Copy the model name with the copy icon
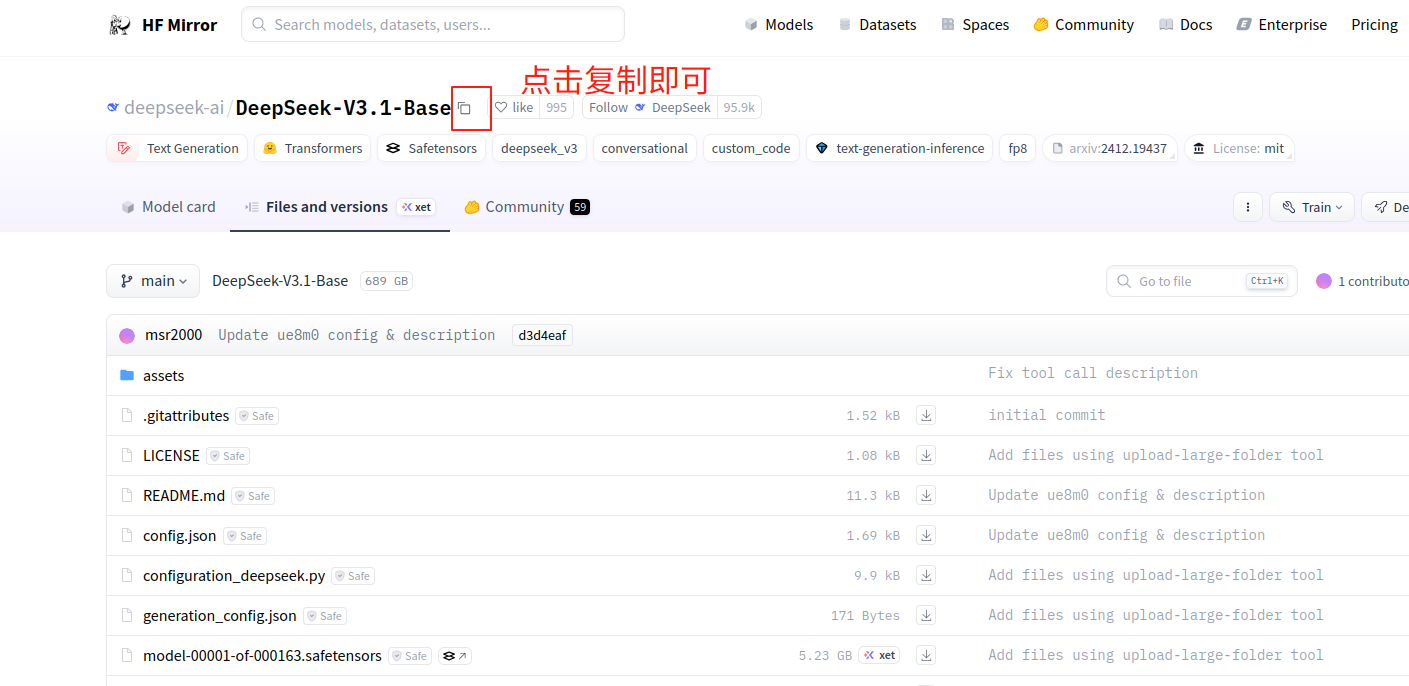Image resolution: width=1409 pixels, height=686 pixels. pyautogui.click(x=464, y=108)
